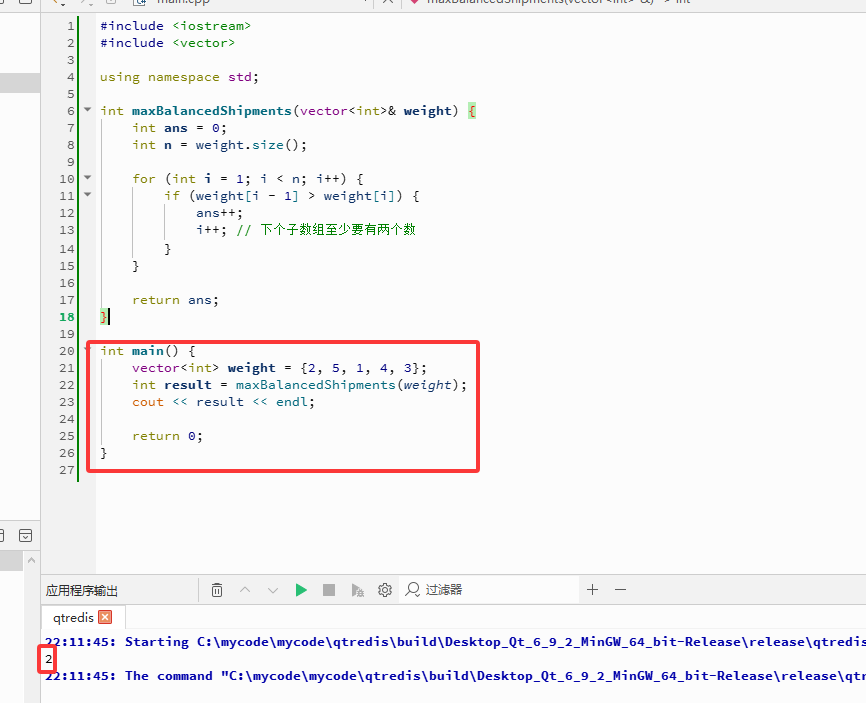Go to previous output item with the up arrow

tap(245, 590)
